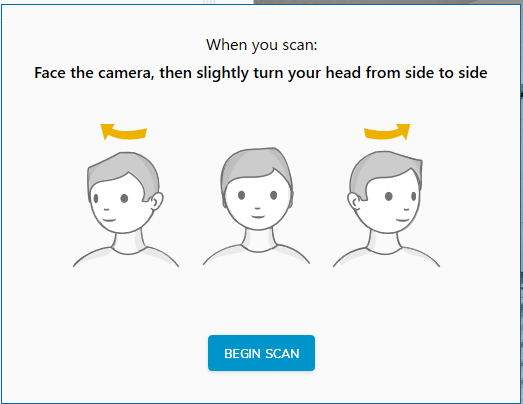Click the hair of the figure under the left-pointing arrow
The image size is (523, 404).
tap(120, 170)
